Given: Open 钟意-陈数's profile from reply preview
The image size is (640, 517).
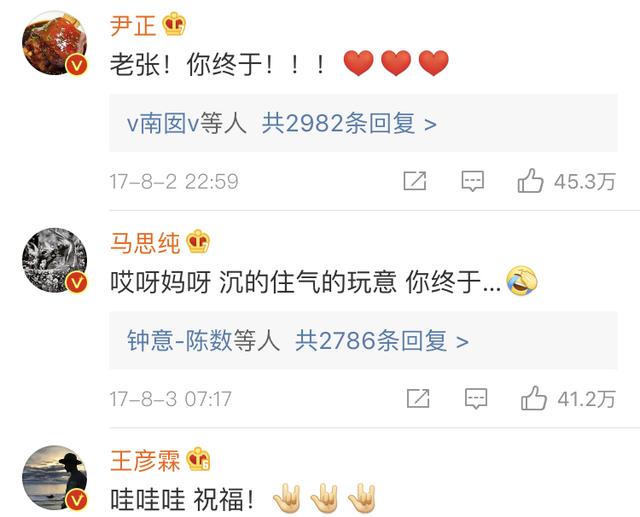Looking at the screenshot, I should (179, 341).
